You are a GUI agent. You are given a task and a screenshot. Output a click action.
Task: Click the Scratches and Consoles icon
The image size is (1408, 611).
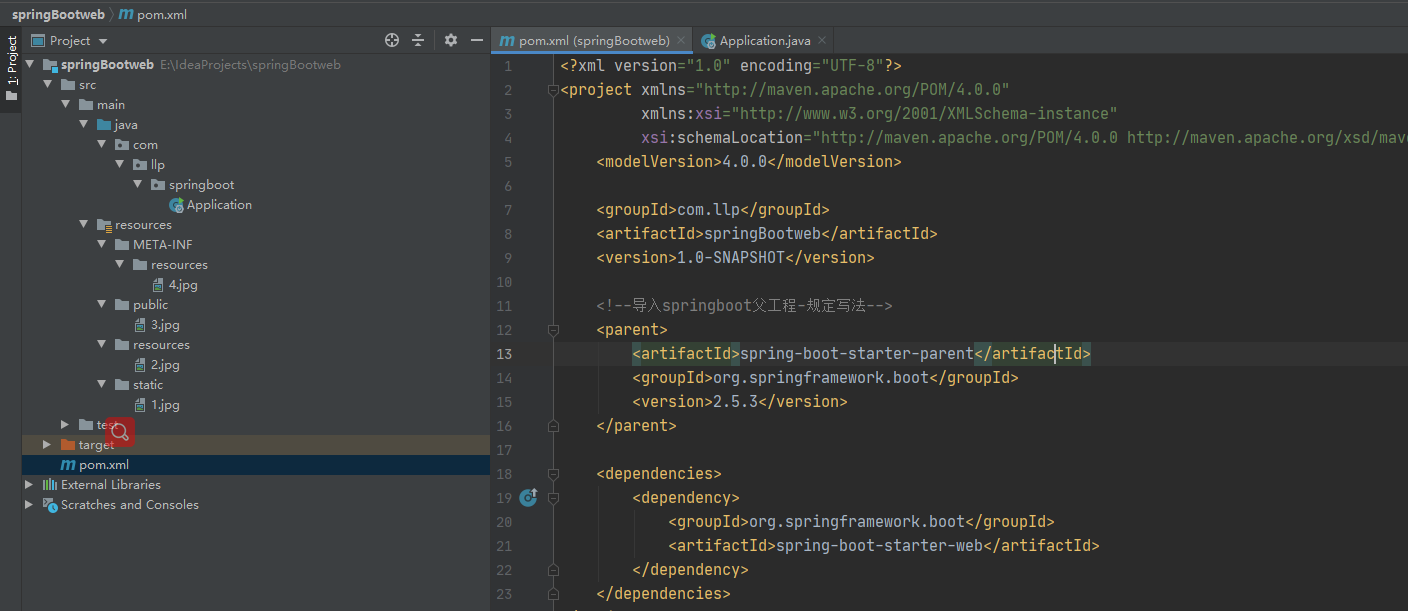(x=50, y=504)
